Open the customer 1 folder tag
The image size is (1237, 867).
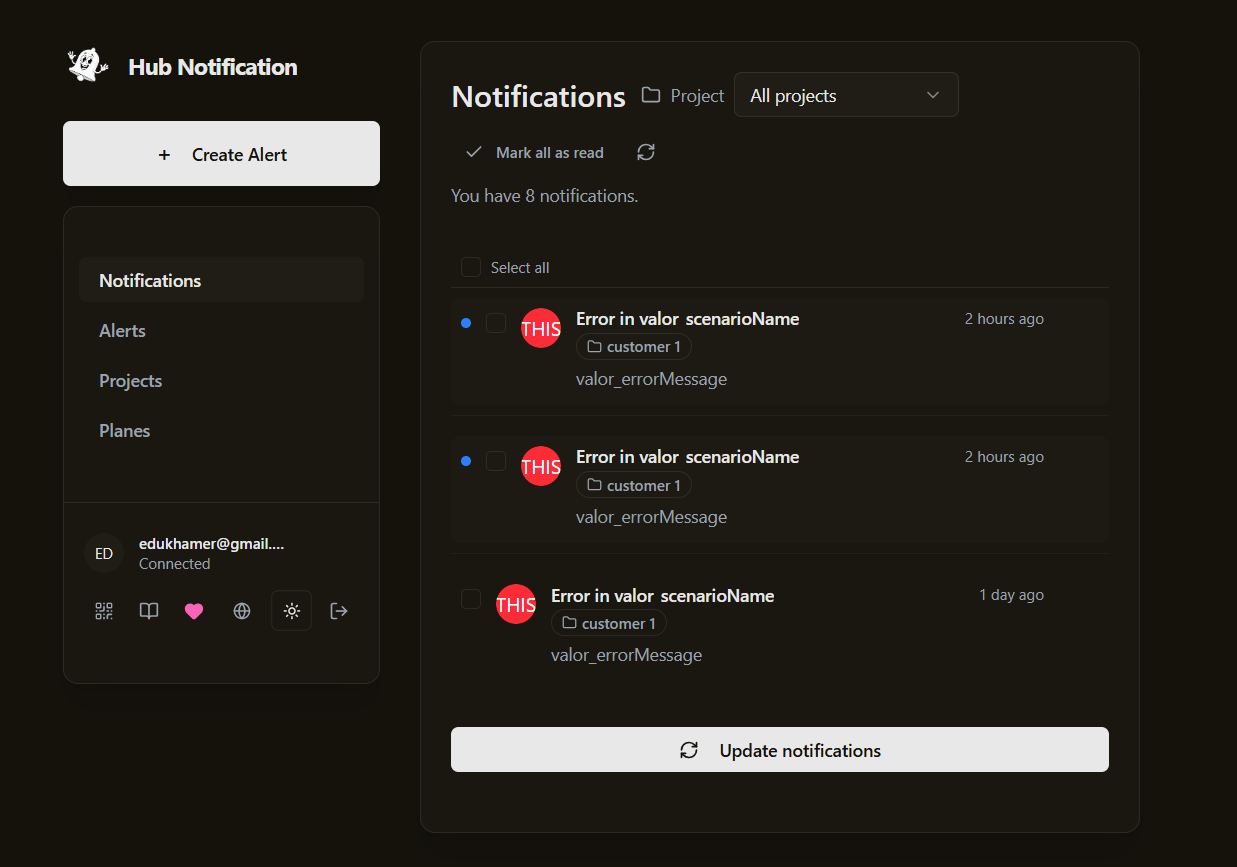click(x=634, y=346)
